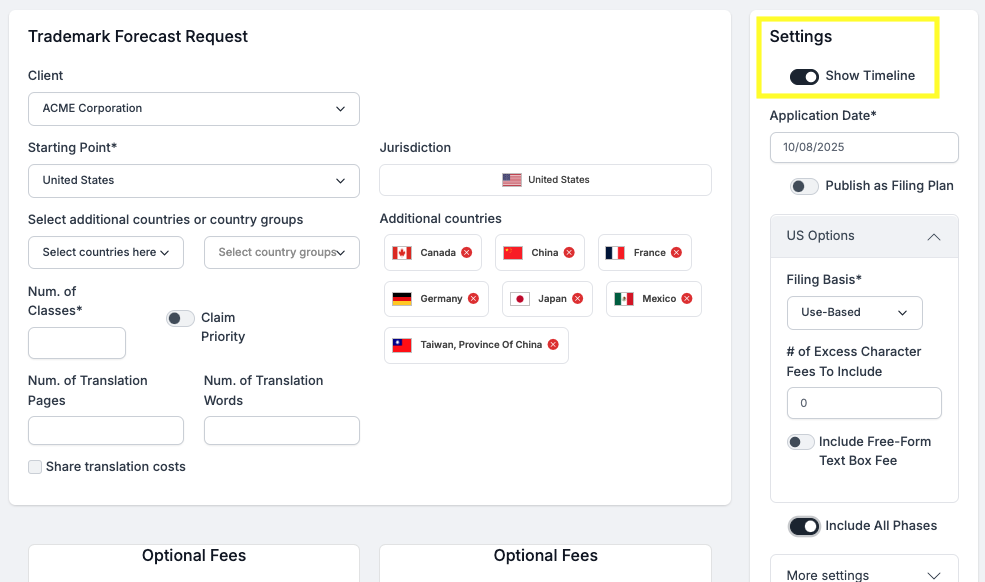The width and height of the screenshot is (985, 582).
Task: Remove Canada from additional countries
Action: [467, 253]
